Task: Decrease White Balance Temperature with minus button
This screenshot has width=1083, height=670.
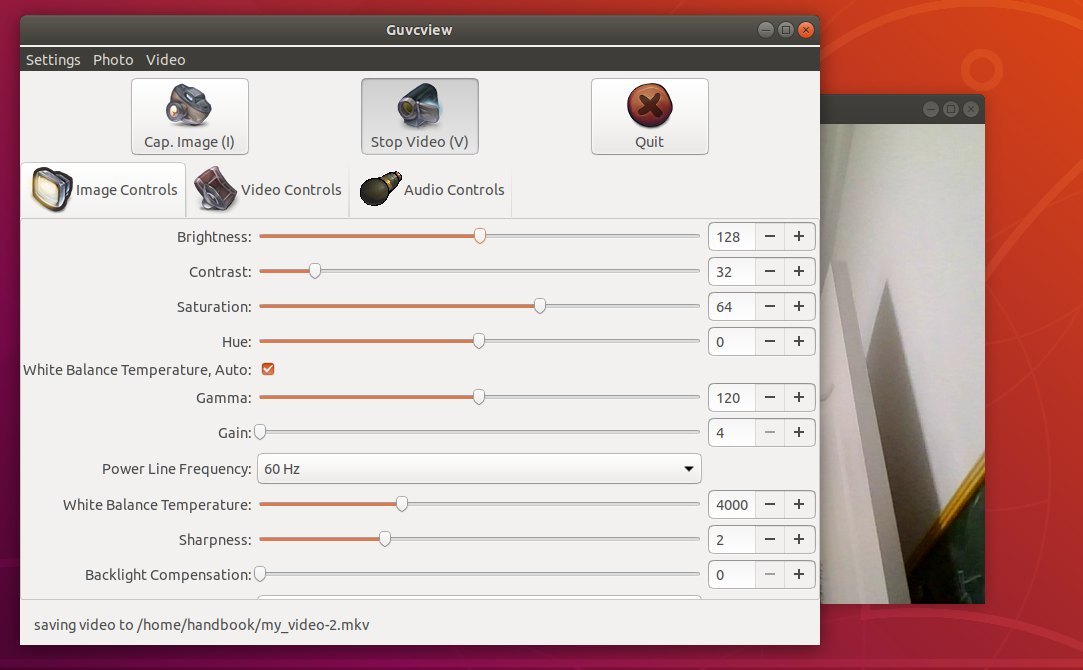Action: (x=769, y=504)
